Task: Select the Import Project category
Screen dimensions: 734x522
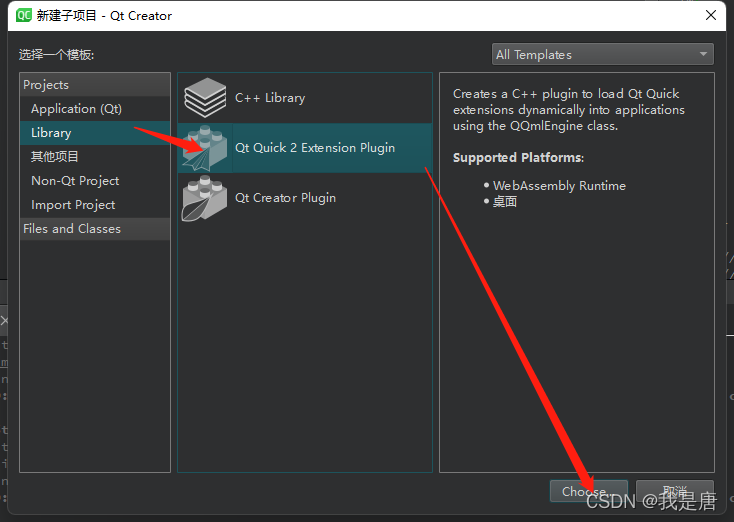Action: pyautogui.click(x=95, y=205)
